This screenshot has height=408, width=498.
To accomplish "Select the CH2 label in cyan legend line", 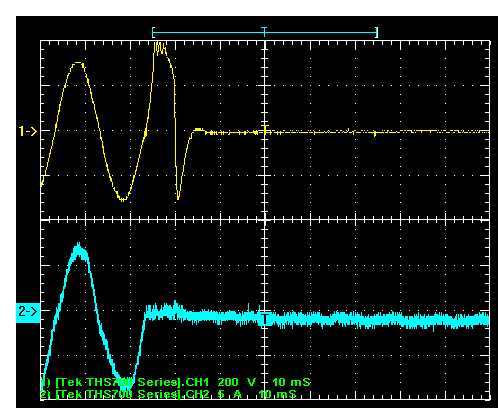I will pos(197,394).
